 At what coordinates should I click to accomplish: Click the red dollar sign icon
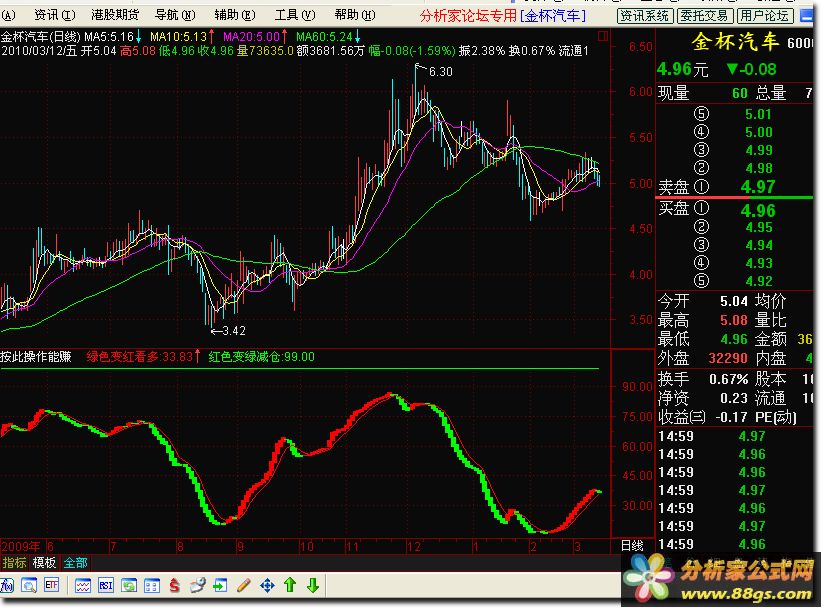click(x=175, y=586)
